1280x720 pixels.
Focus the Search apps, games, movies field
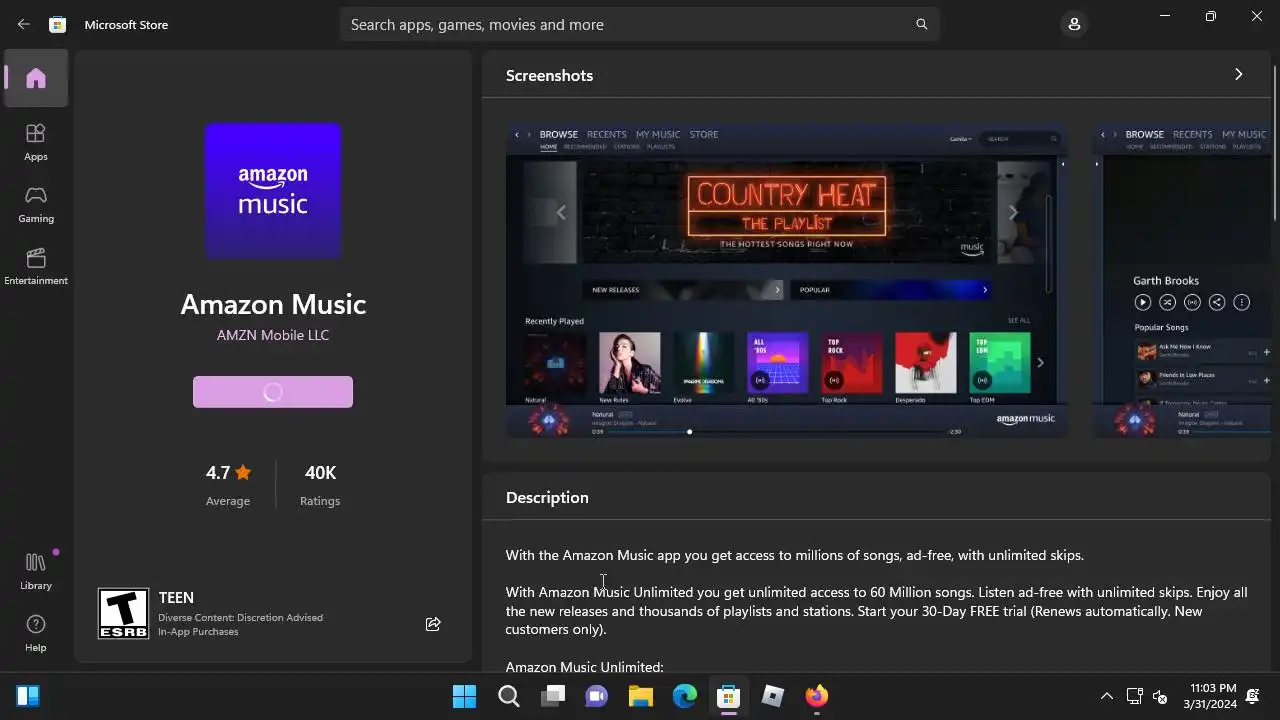coord(640,24)
